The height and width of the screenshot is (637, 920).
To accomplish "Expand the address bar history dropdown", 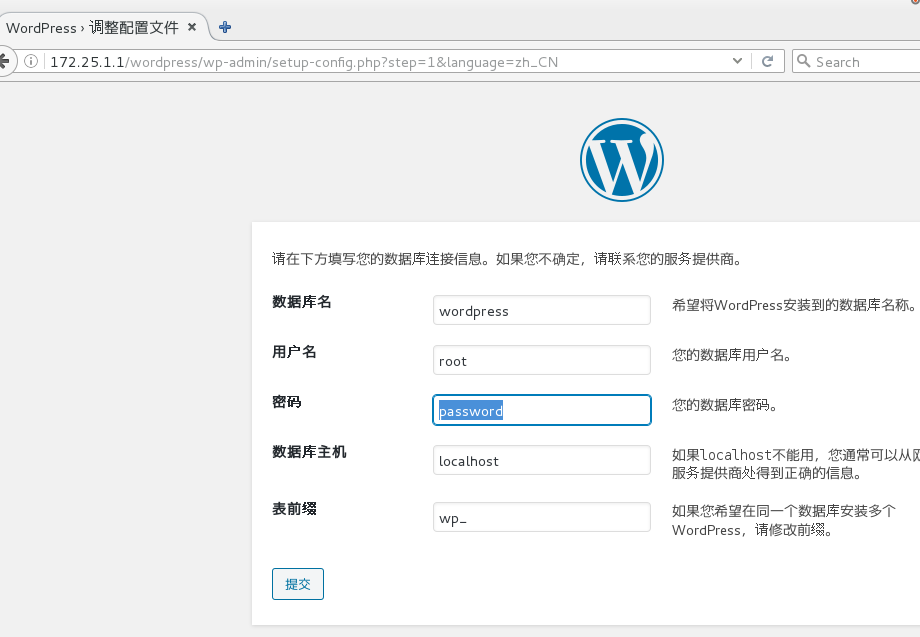I will click(x=738, y=61).
